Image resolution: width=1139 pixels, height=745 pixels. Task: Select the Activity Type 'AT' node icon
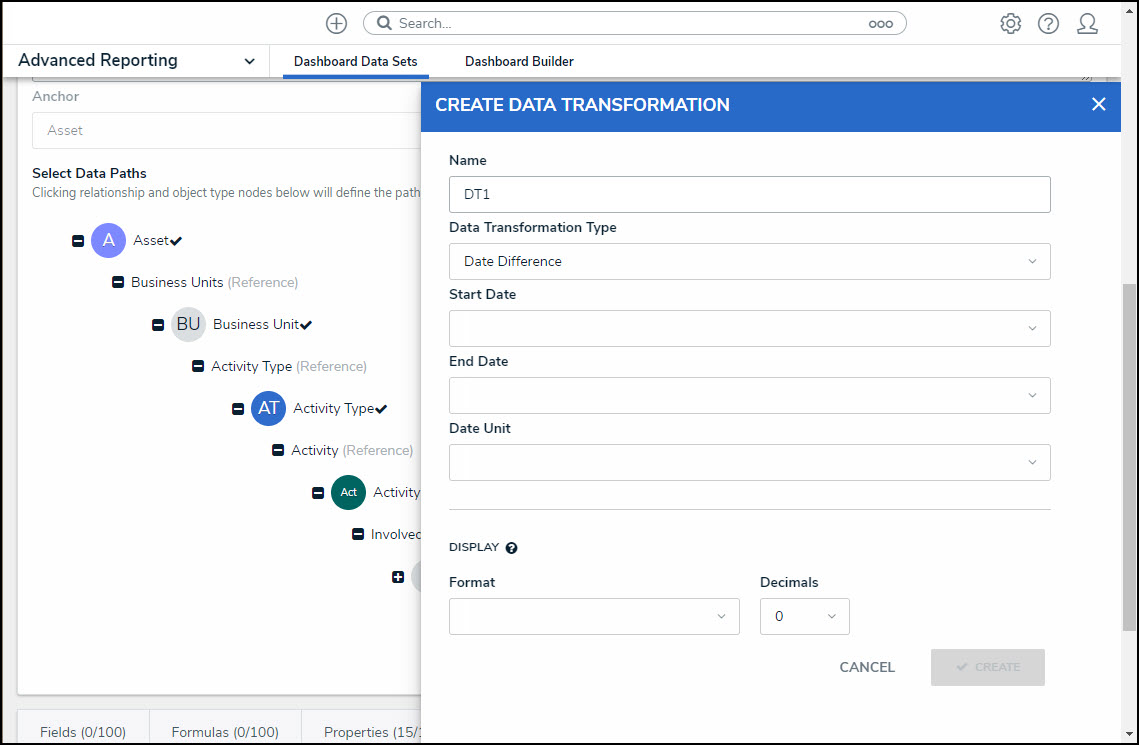click(x=268, y=408)
